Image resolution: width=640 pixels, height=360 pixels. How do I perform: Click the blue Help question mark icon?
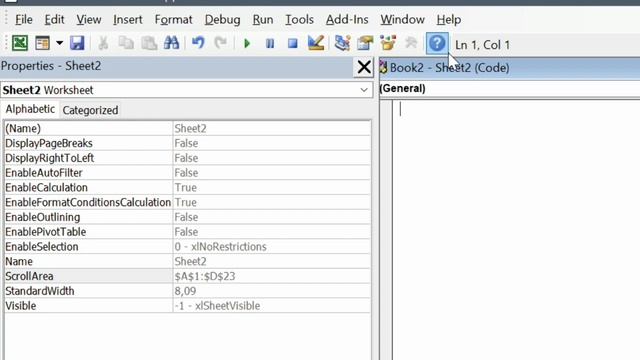tap(437, 43)
